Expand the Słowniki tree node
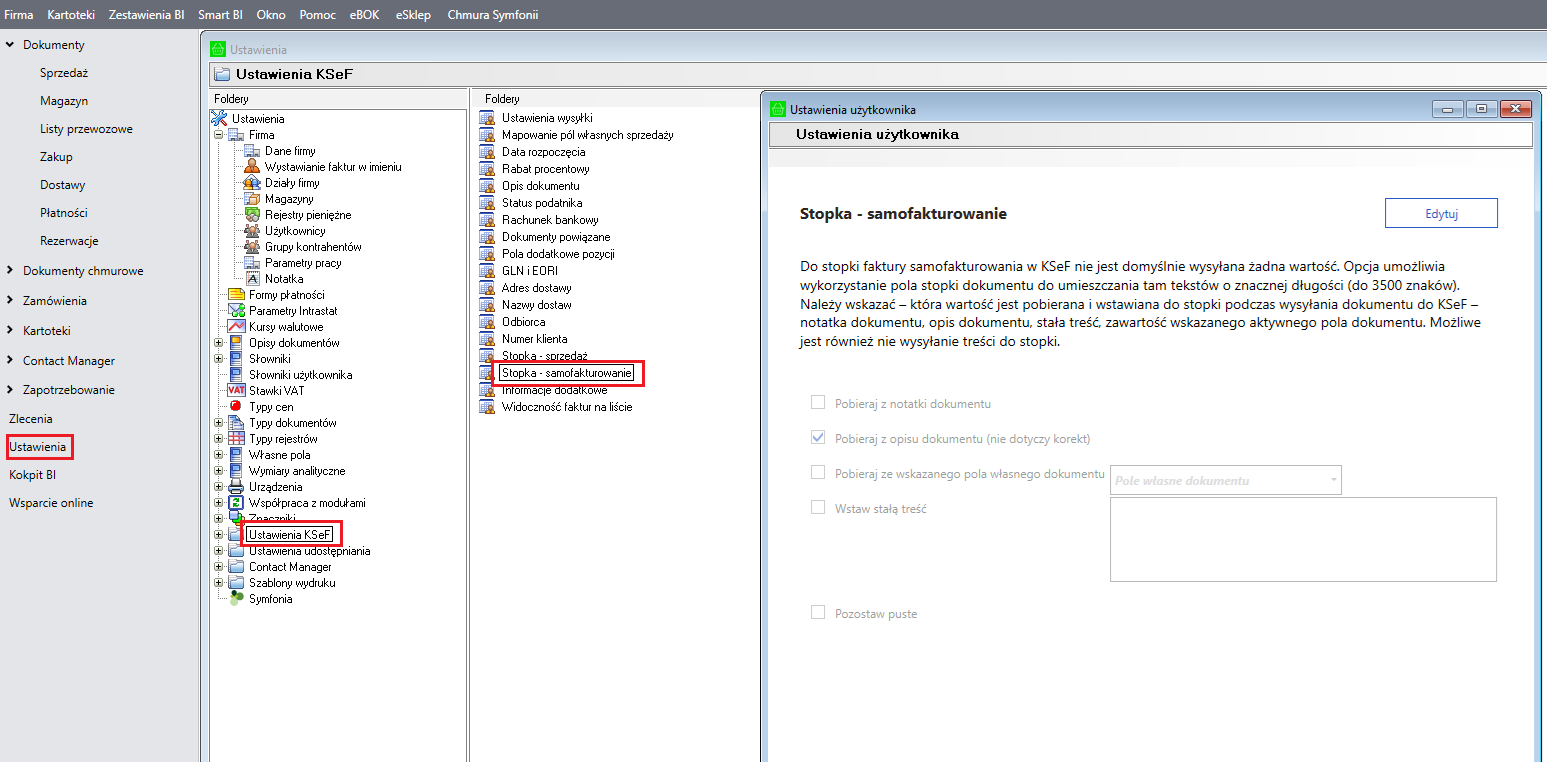This screenshot has width=1547, height=762. point(218,359)
